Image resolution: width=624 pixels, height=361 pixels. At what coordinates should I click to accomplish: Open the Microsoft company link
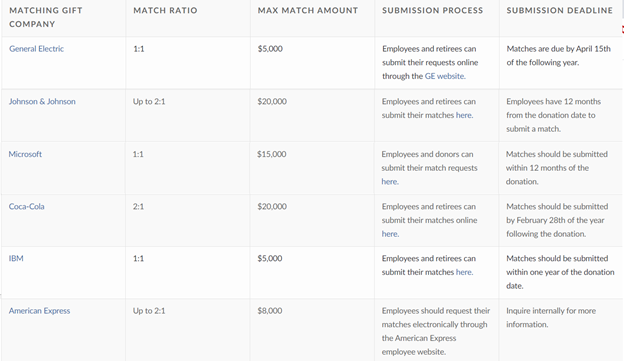(25, 154)
